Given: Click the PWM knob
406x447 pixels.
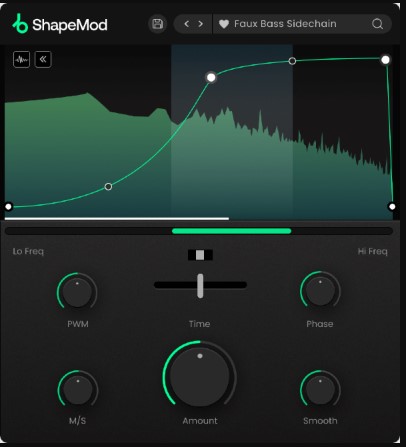Looking at the screenshot, I should tap(77, 292).
